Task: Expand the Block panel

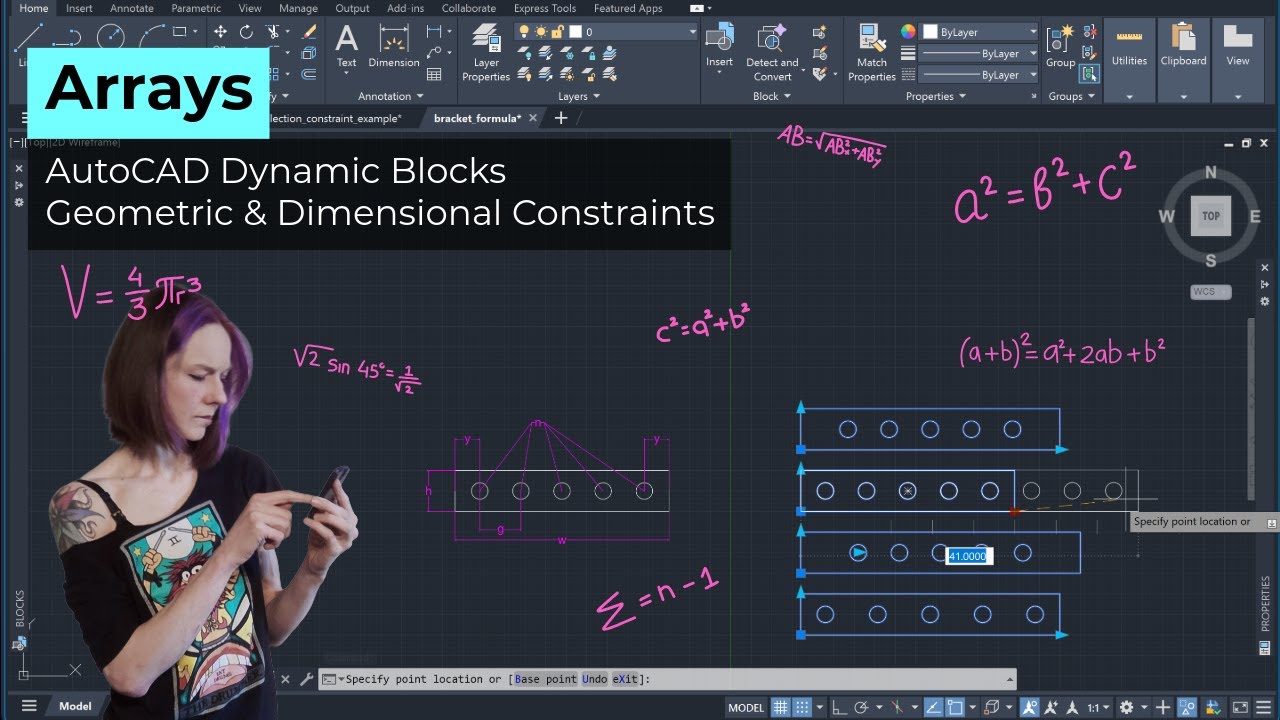Action: click(772, 96)
